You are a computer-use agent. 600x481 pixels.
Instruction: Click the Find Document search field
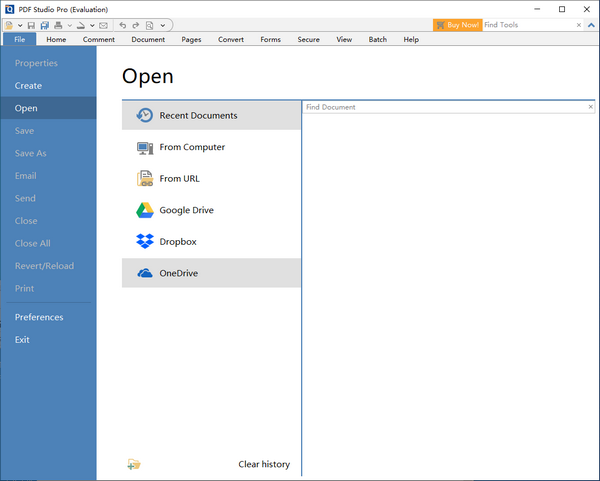443,107
